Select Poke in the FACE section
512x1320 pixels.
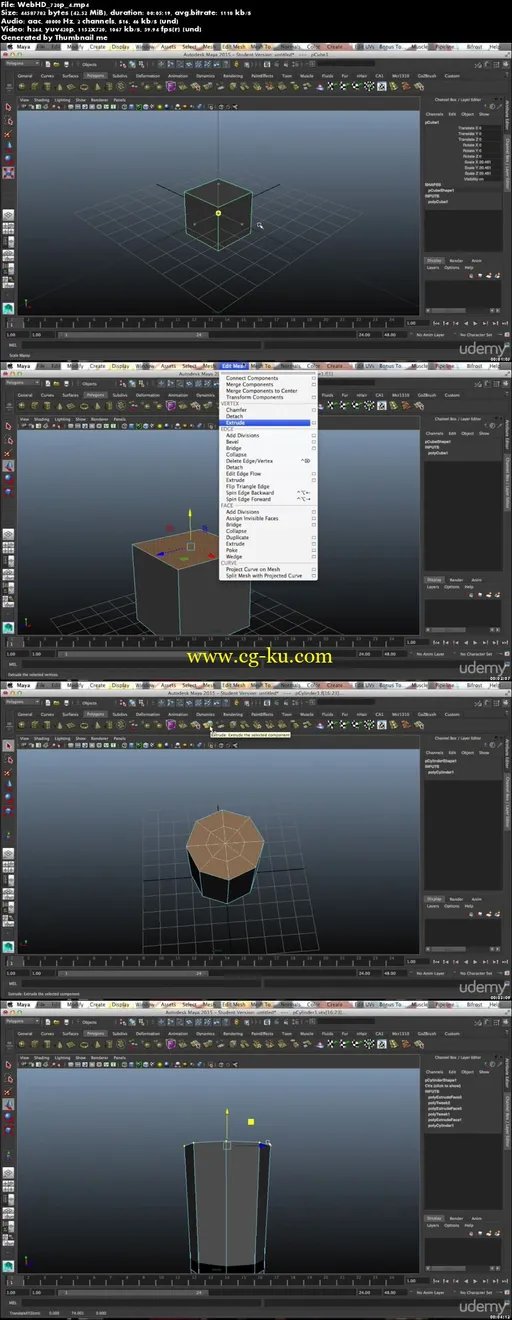pos(231,550)
